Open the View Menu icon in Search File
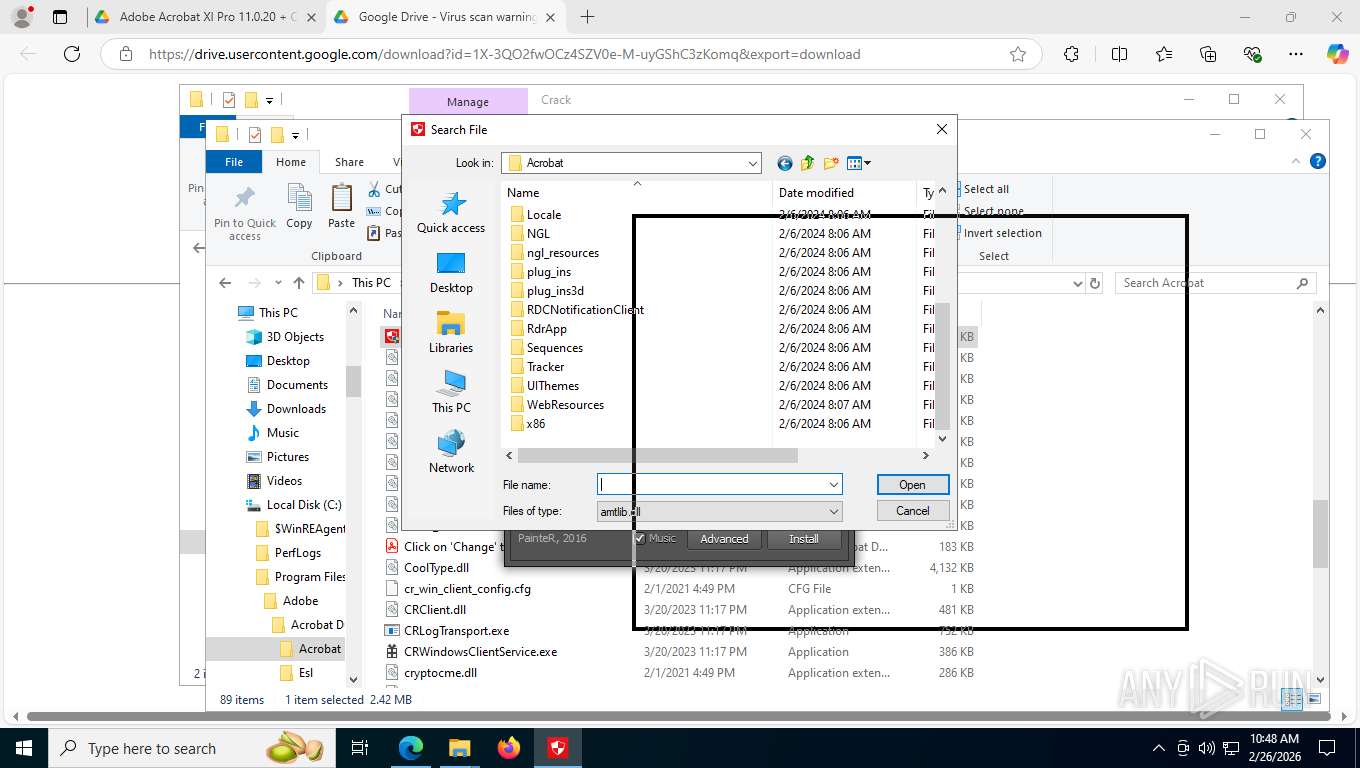This screenshot has height=768, width=1360. [x=859, y=163]
